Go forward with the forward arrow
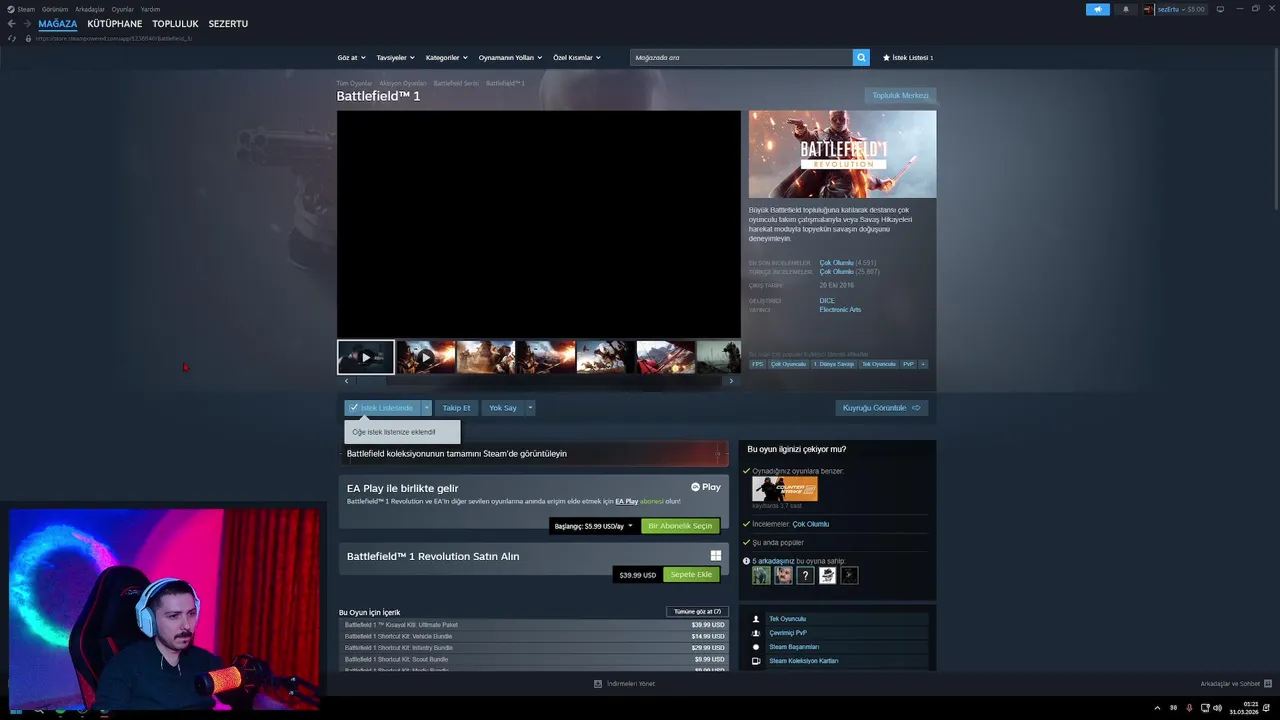The width and height of the screenshot is (1280, 720). click(x=27, y=23)
